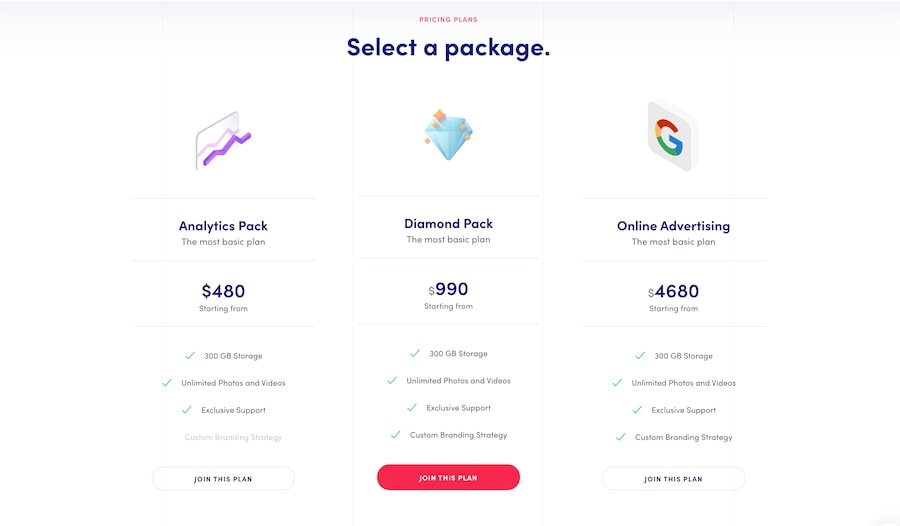The image size is (900, 526).
Task: Click the Online Advertising plan title
Action: [673, 226]
